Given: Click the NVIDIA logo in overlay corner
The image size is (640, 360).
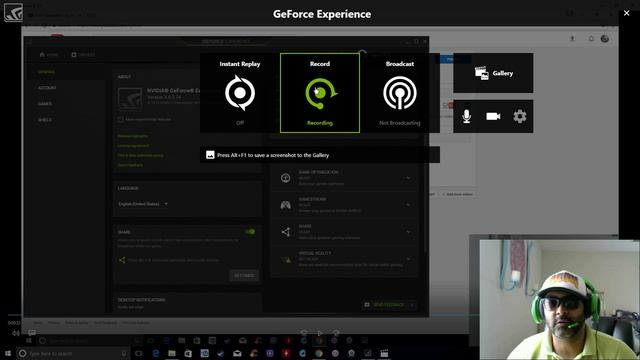Looking at the screenshot, I should coord(13,12).
